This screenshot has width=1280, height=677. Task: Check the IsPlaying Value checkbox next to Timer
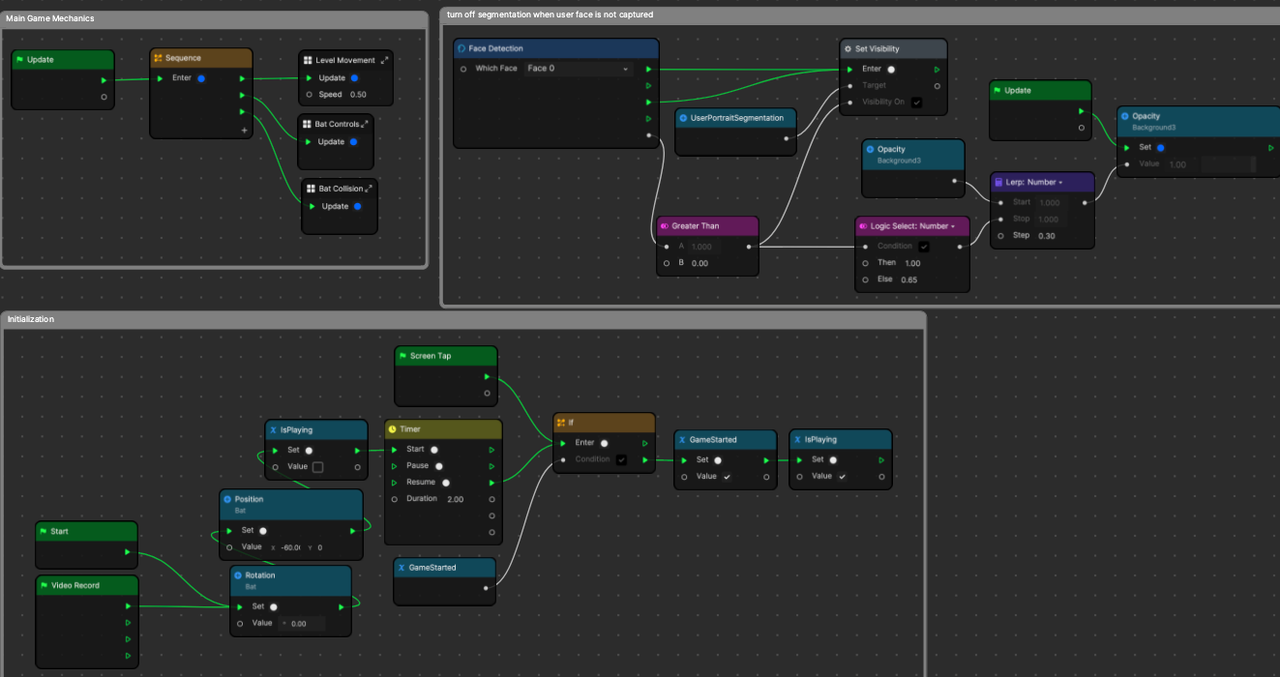(x=318, y=467)
